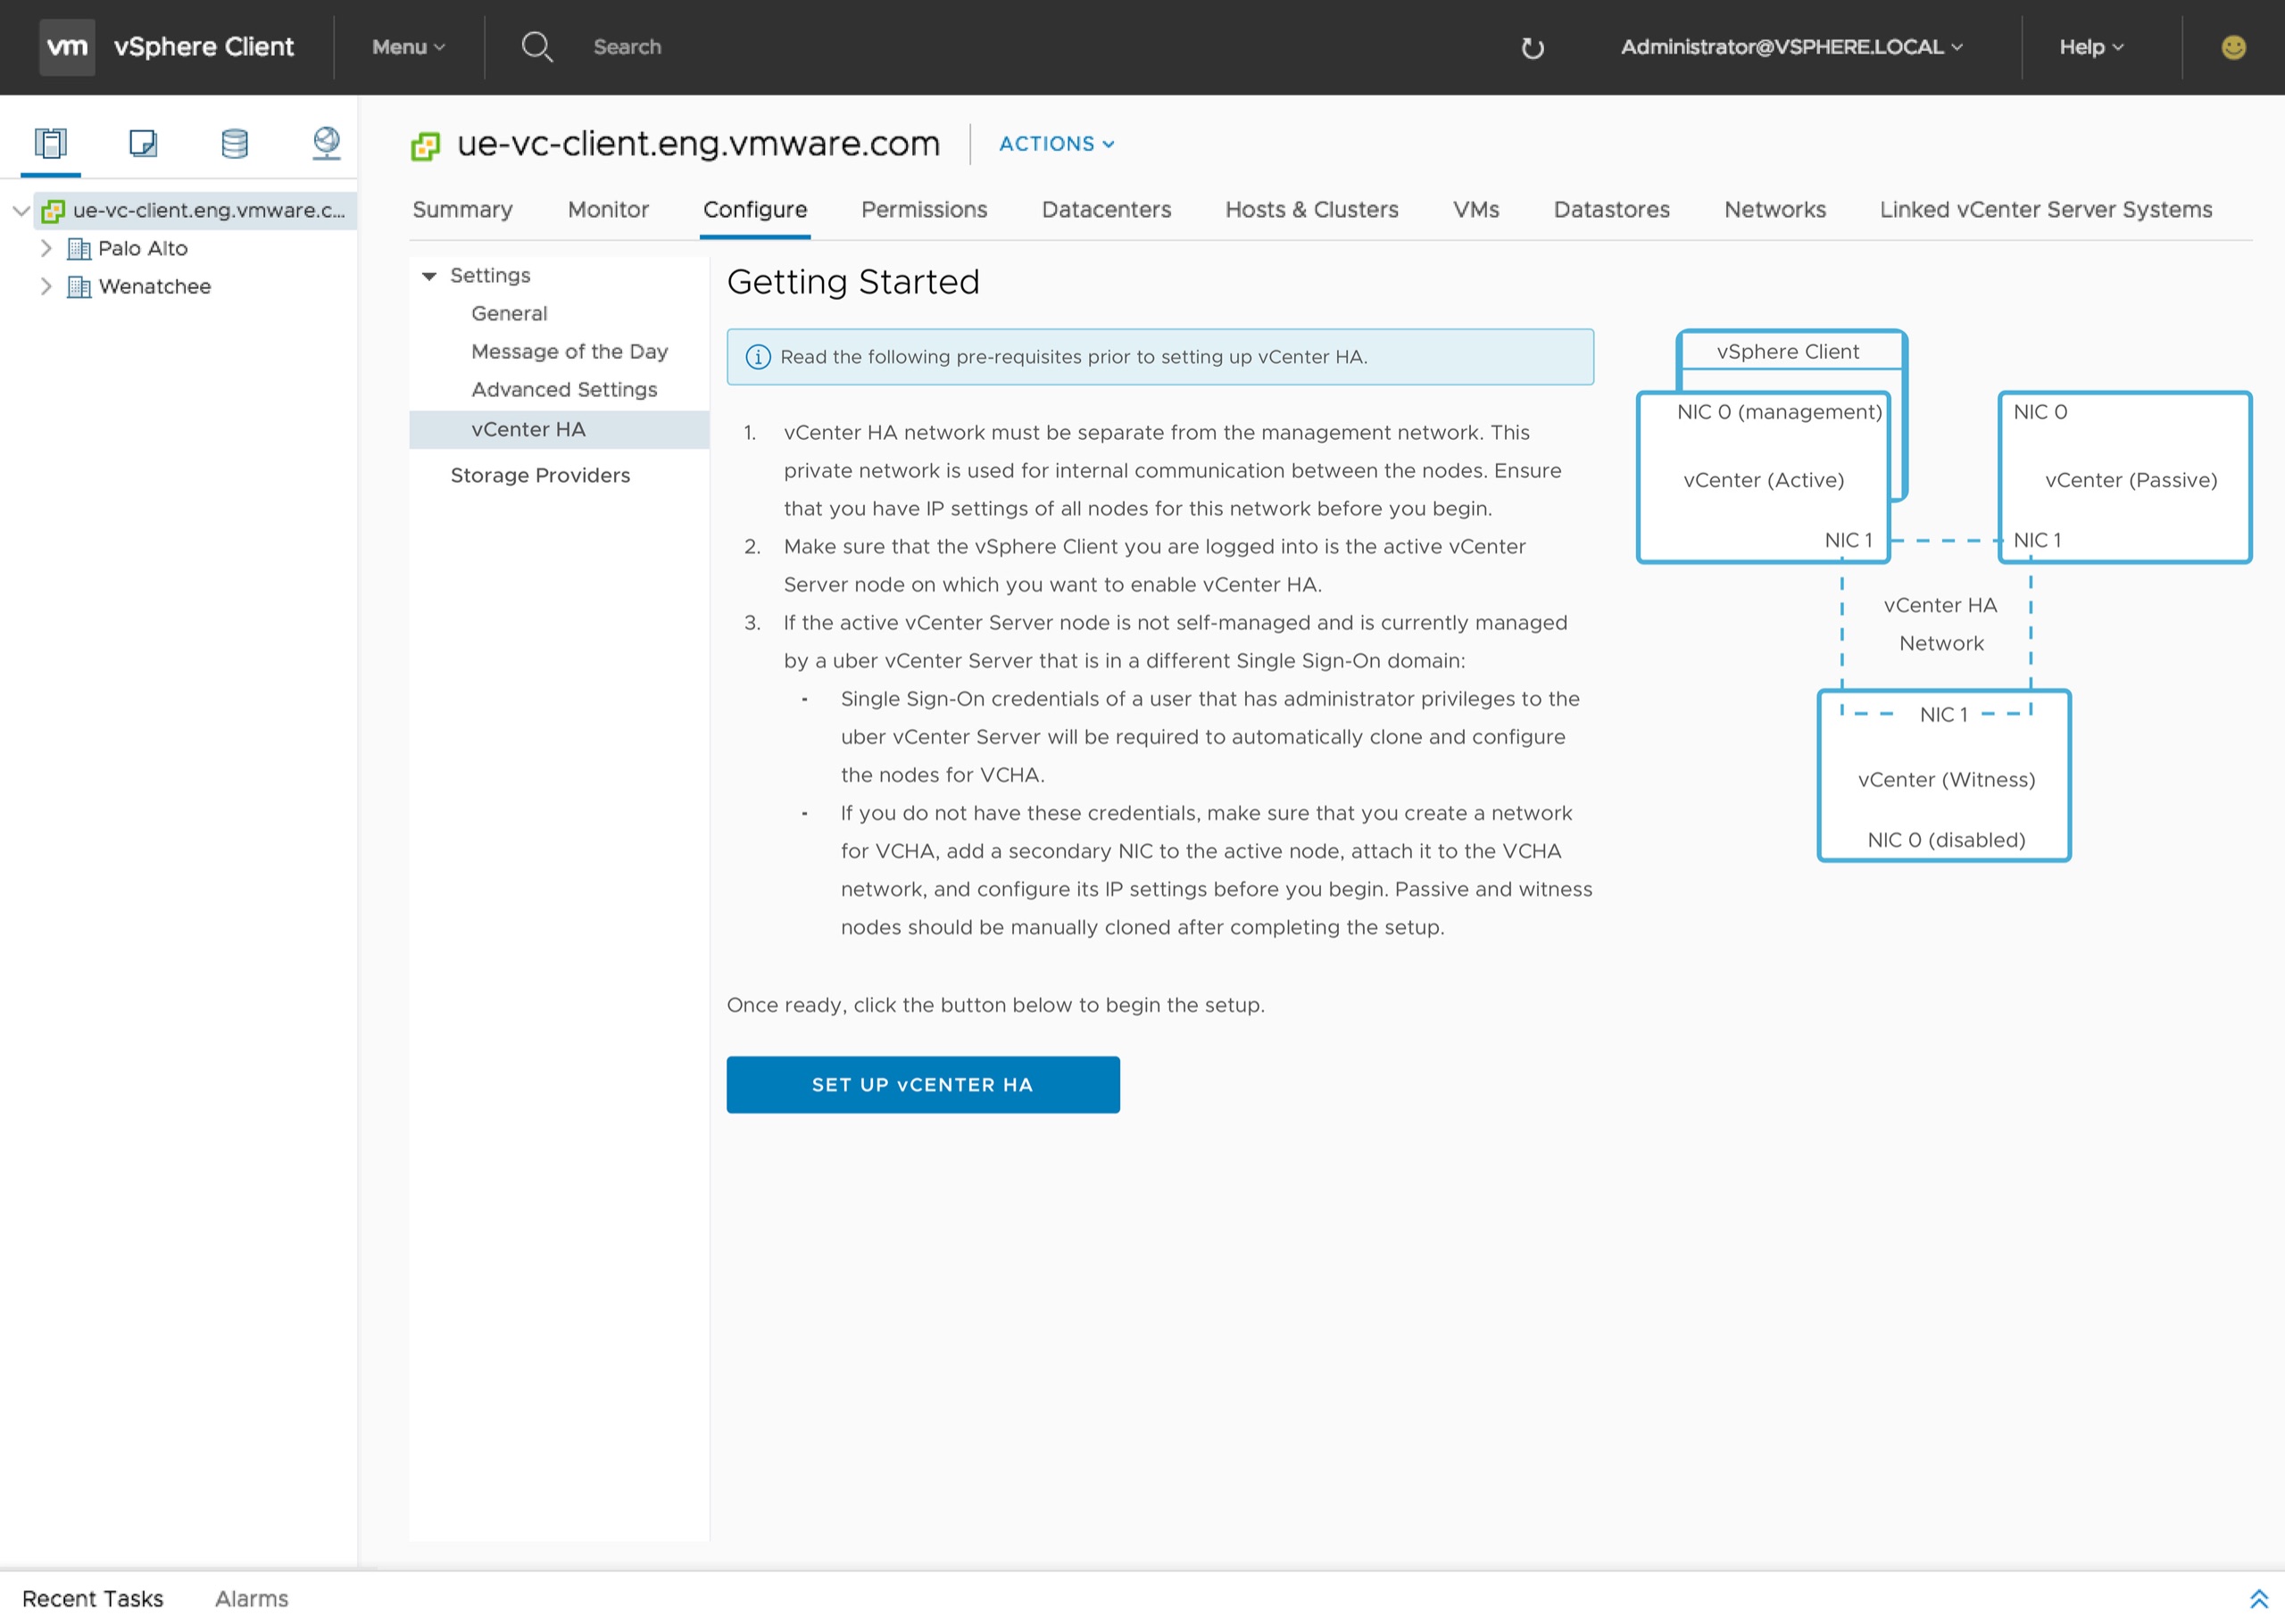The width and height of the screenshot is (2285, 1624).
Task: Open the Administrator@VSPHERE.LOCAL user menu
Action: click(x=1791, y=47)
